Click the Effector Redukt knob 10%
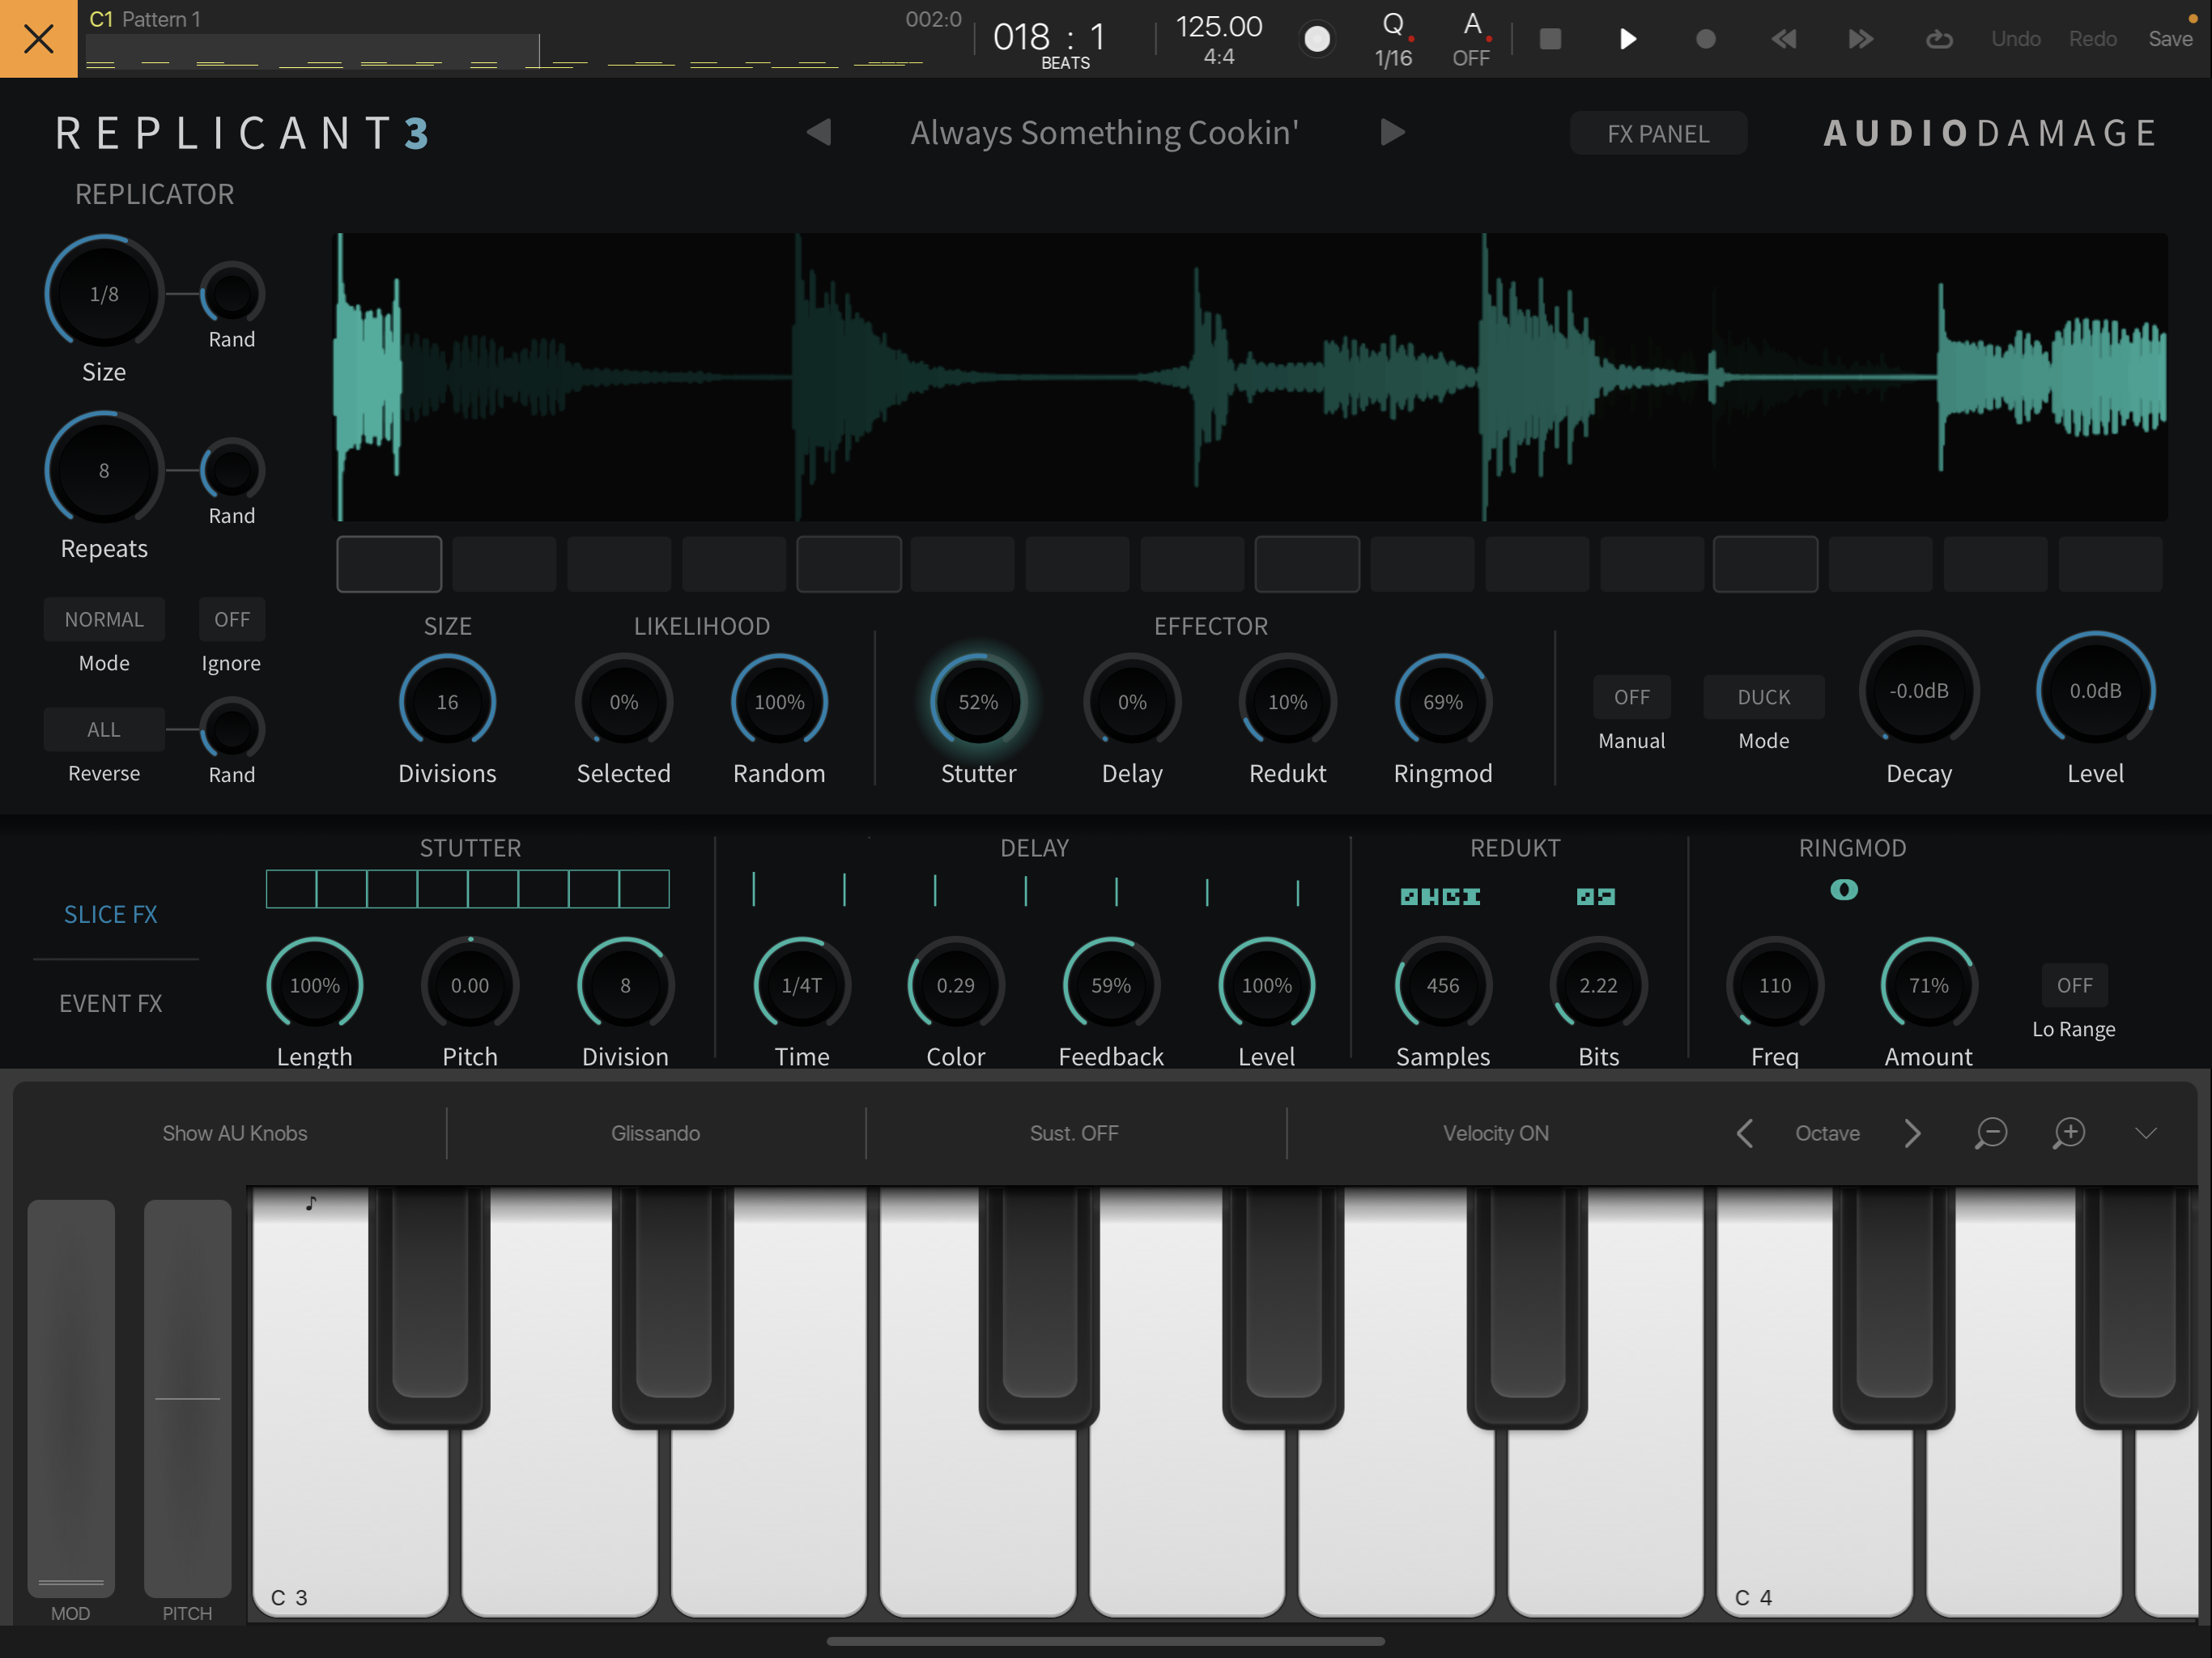2212x1658 pixels. click(1287, 702)
